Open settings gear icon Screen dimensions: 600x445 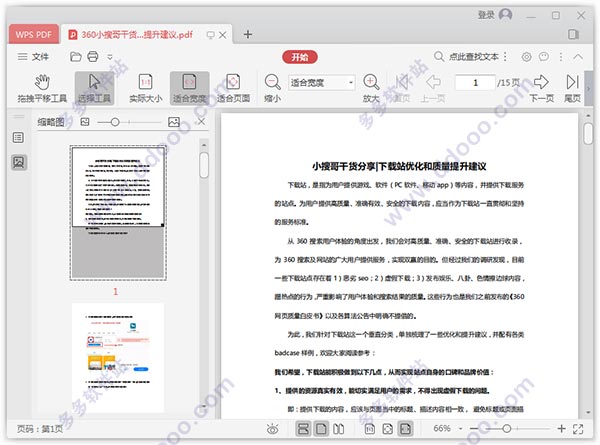(x=527, y=57)
